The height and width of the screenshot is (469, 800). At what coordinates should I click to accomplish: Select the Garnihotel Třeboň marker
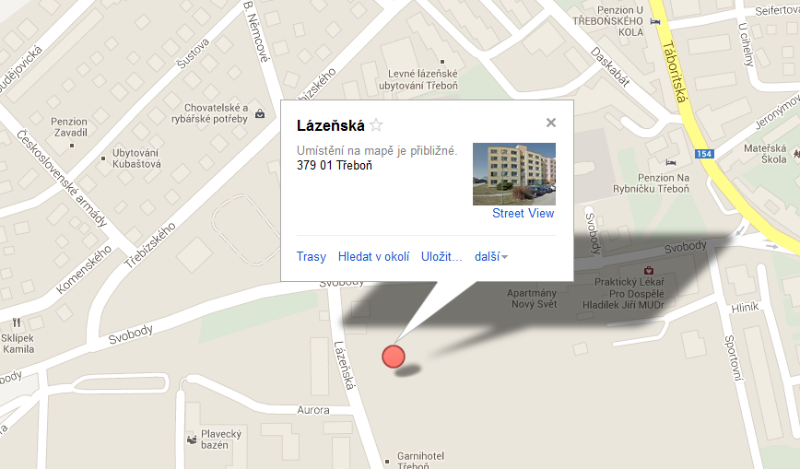387,461
